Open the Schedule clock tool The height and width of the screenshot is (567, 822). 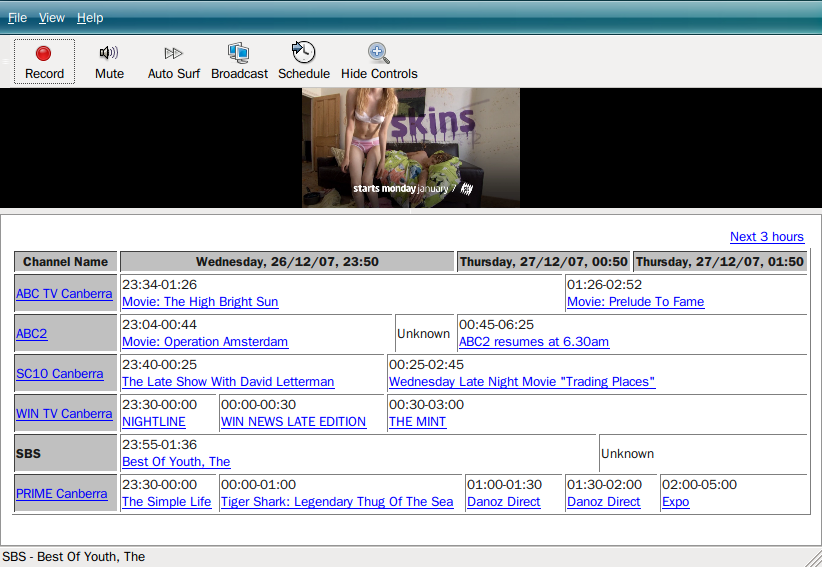[304, 61]
